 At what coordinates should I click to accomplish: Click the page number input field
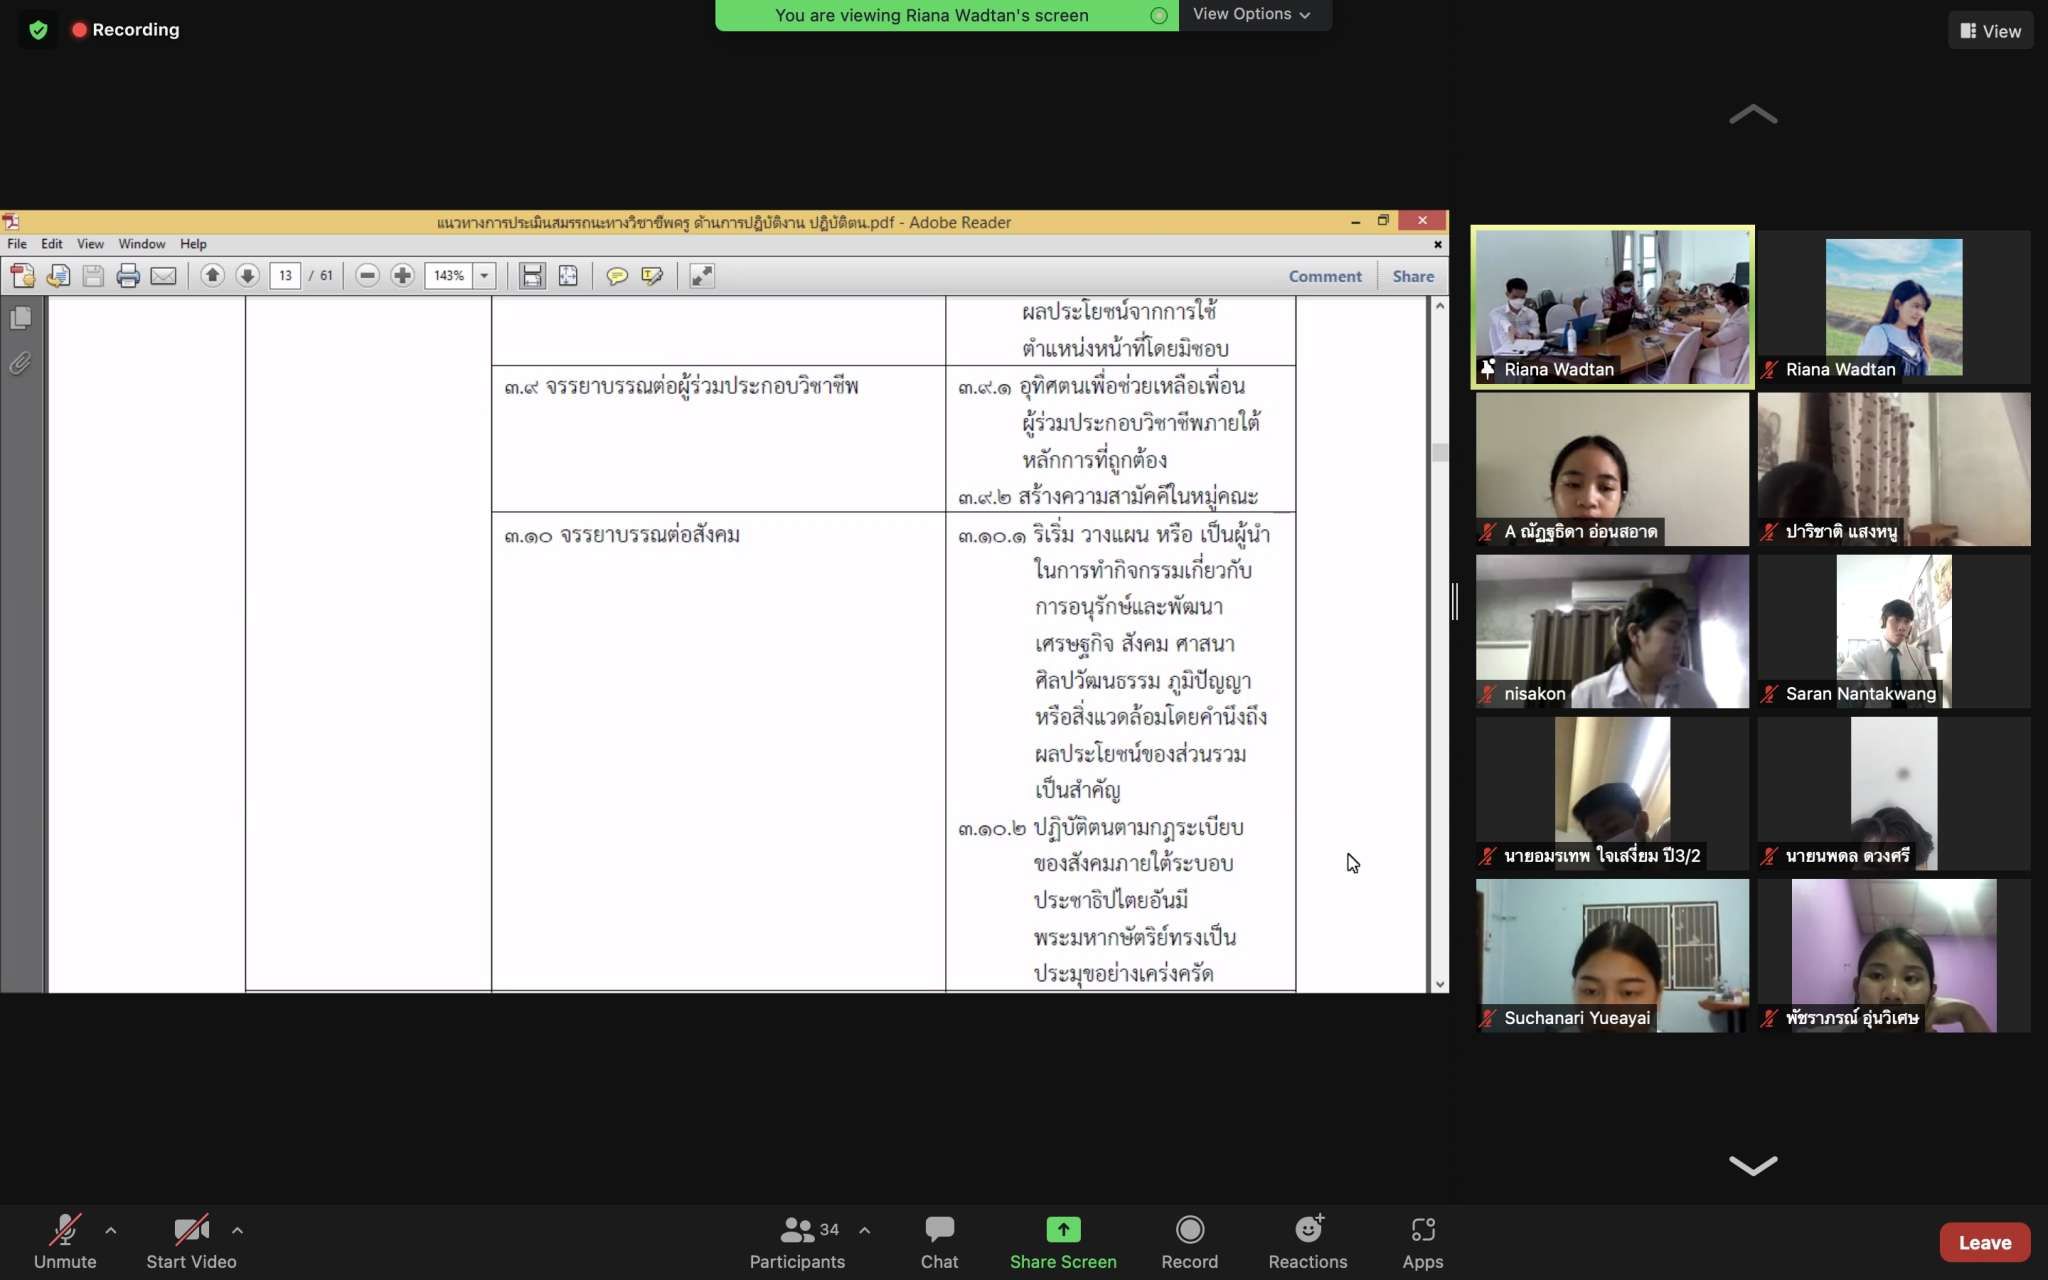click(285, 276)
